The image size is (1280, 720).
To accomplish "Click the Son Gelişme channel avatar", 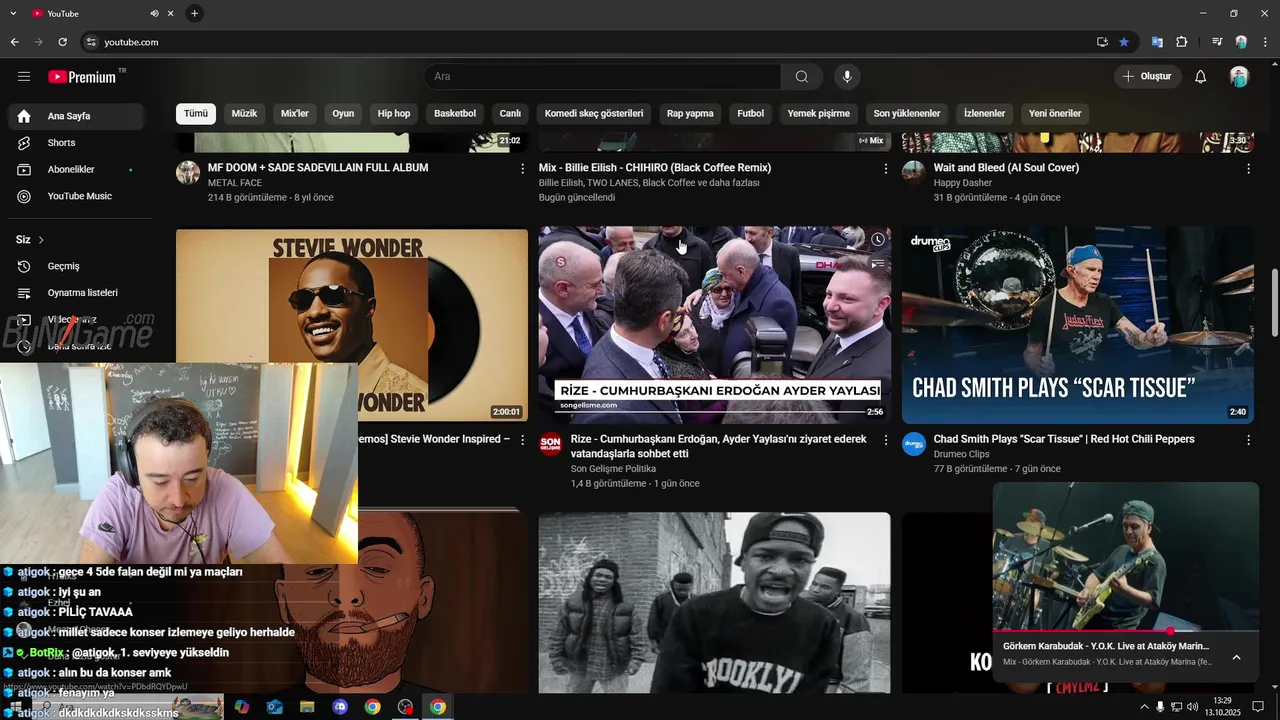I will tap(551, 444).
